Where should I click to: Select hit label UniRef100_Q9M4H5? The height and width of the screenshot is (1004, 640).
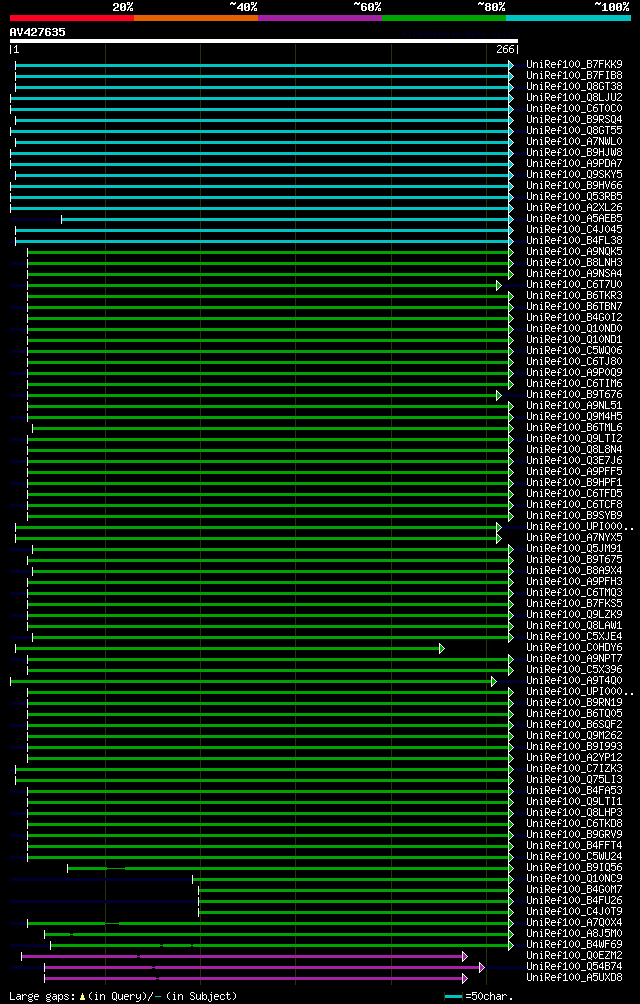[574, 416]
